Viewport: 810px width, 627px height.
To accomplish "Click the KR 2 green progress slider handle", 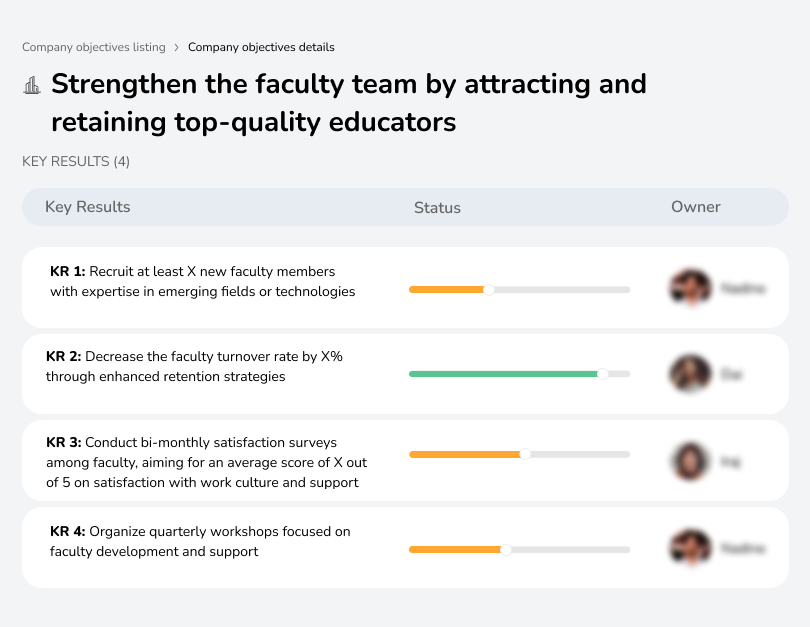I will coord(602,374).
